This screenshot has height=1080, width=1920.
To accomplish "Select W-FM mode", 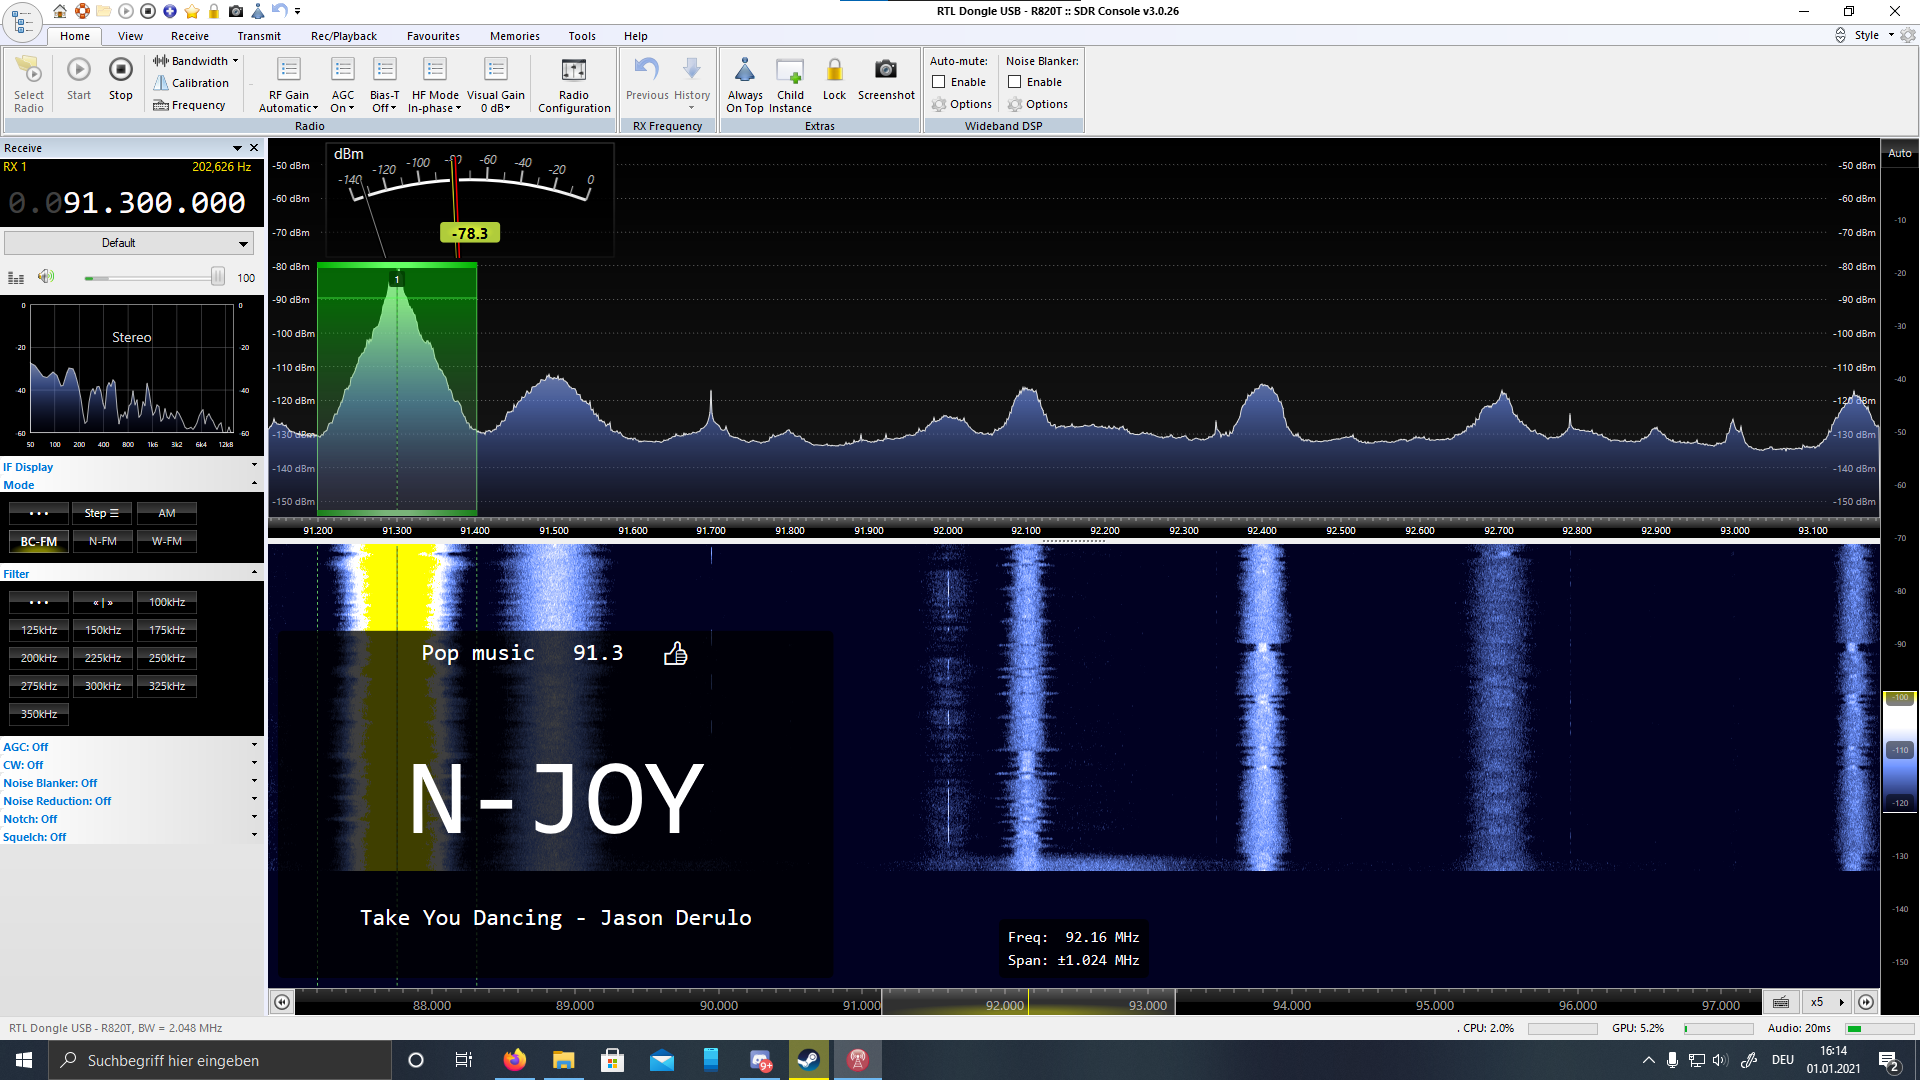I will [x=167, y=541].
